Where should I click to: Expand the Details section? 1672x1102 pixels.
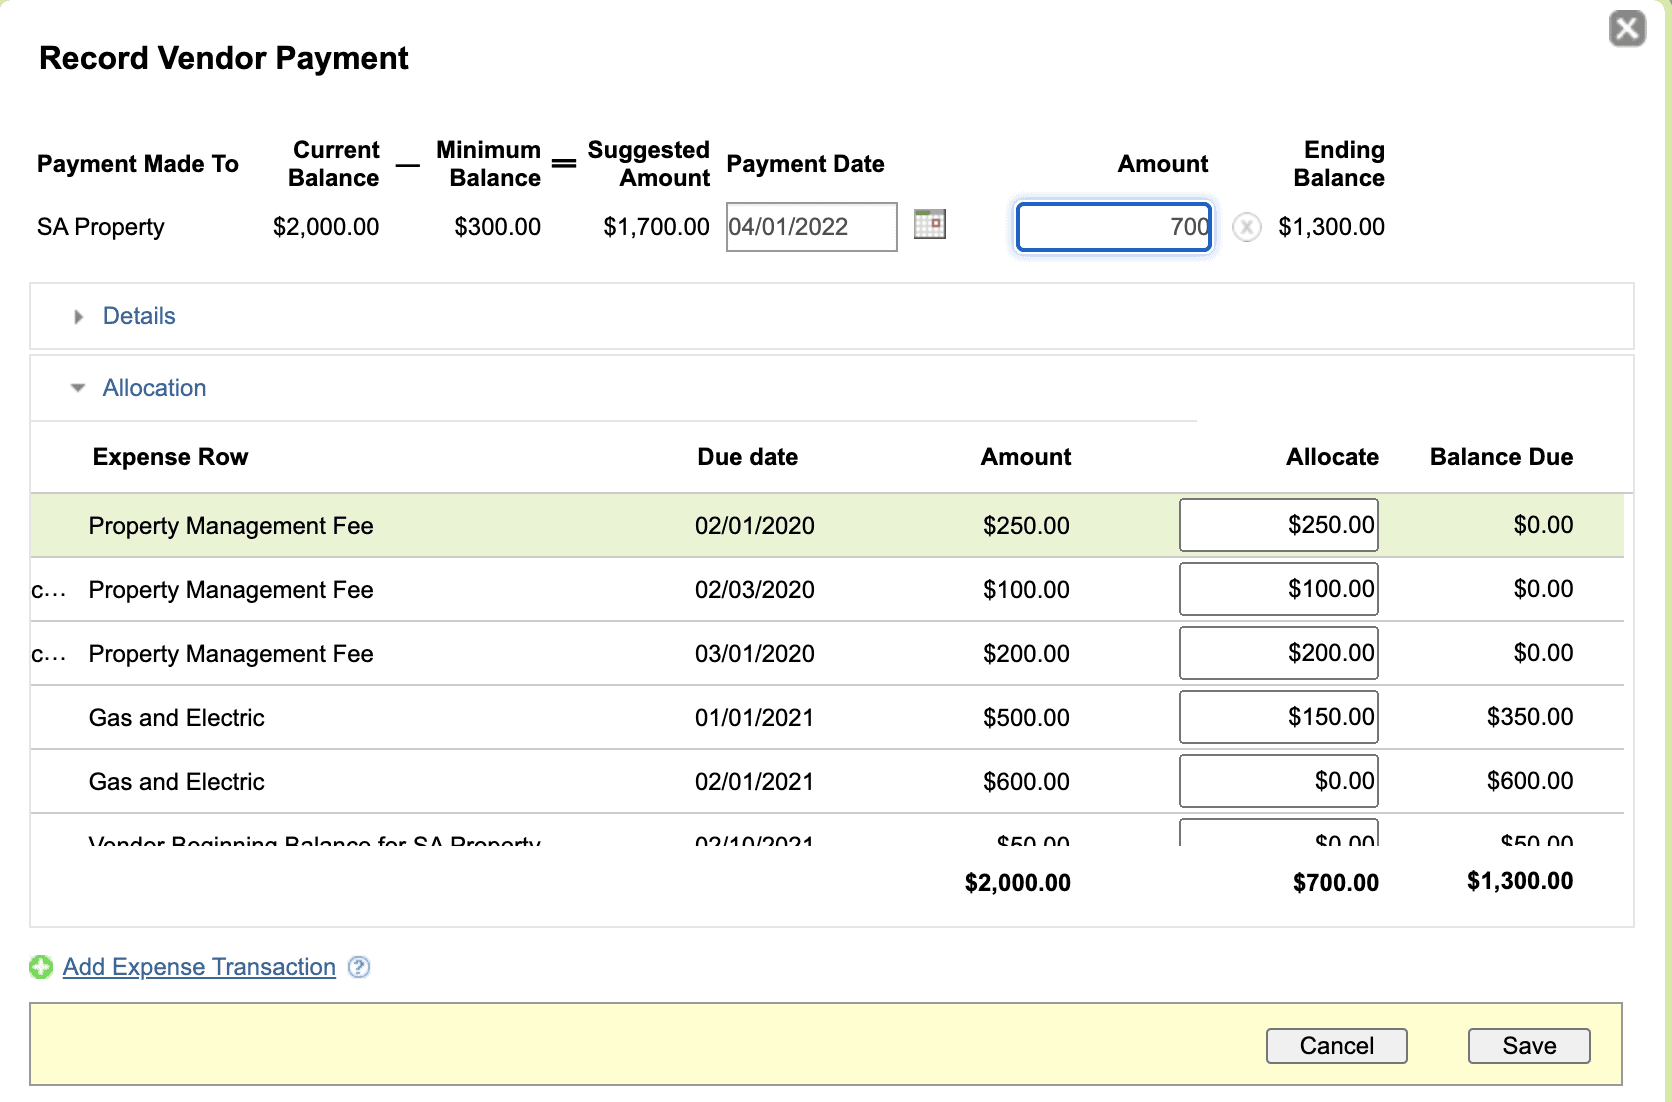[x=79, y=317]
